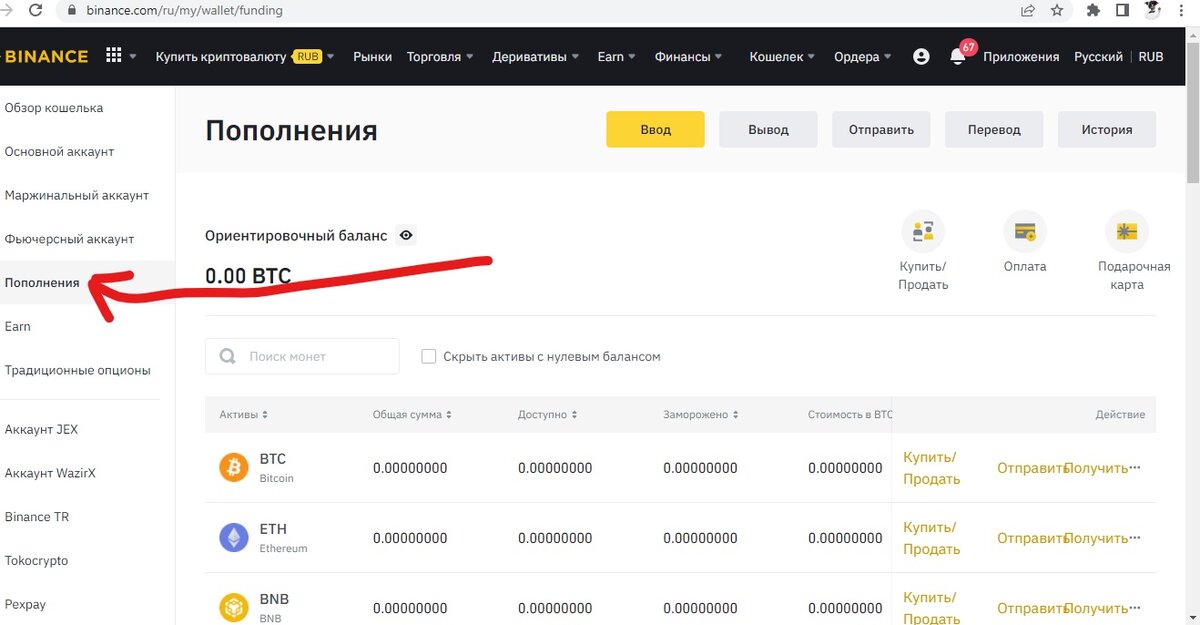1200x625 pixels.
Task: Click the Оплата card icon
Action: click(x=1025, y=231)
